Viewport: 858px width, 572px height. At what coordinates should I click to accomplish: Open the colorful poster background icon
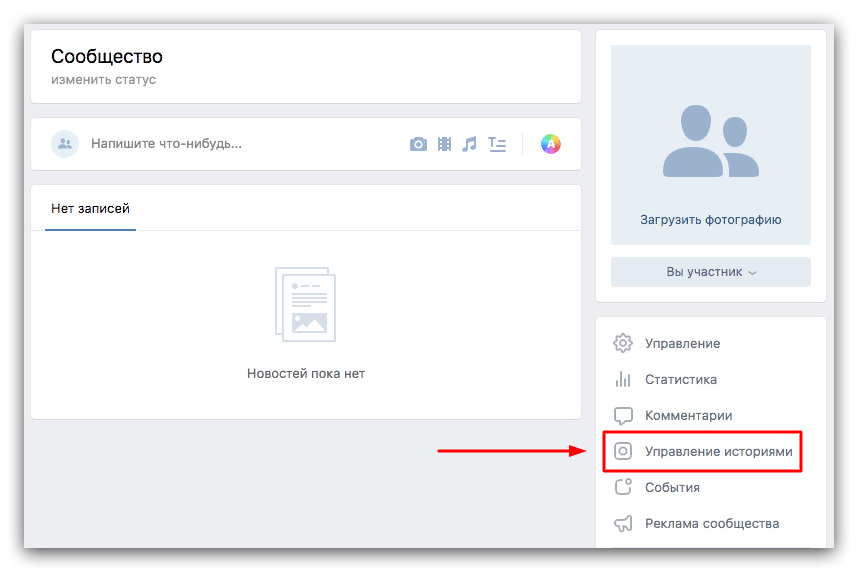click(x=550, y=144)
